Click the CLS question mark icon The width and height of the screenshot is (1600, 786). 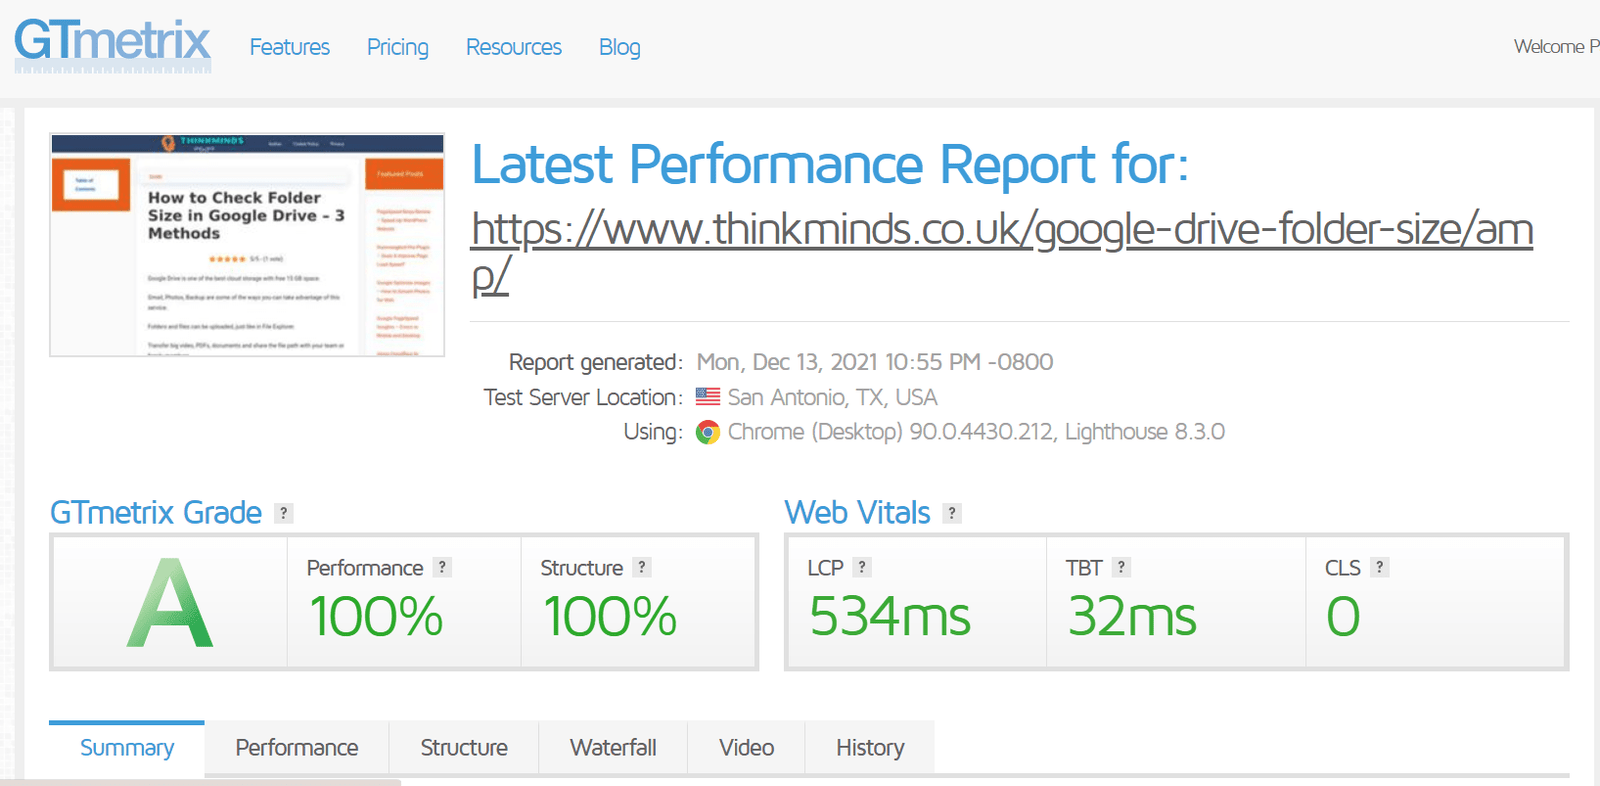(x=1379, y=567)
